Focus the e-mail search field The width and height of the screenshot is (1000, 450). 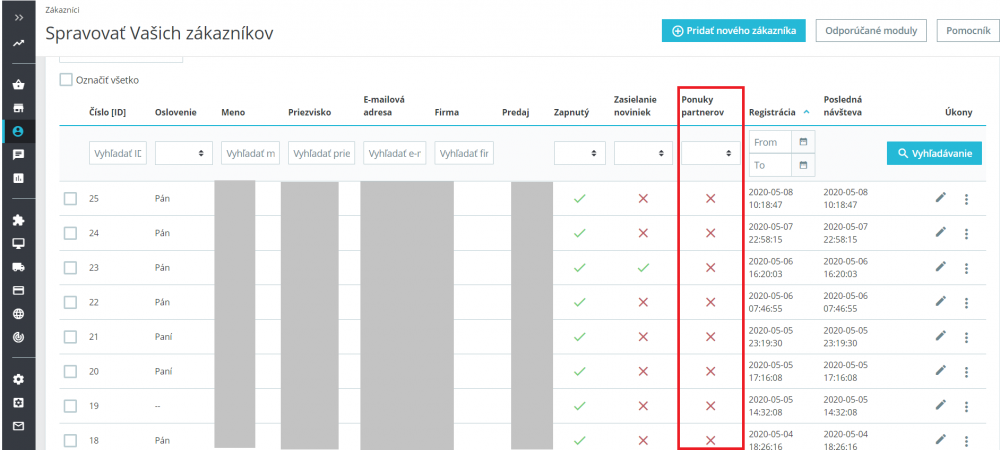tap(395, 153)
